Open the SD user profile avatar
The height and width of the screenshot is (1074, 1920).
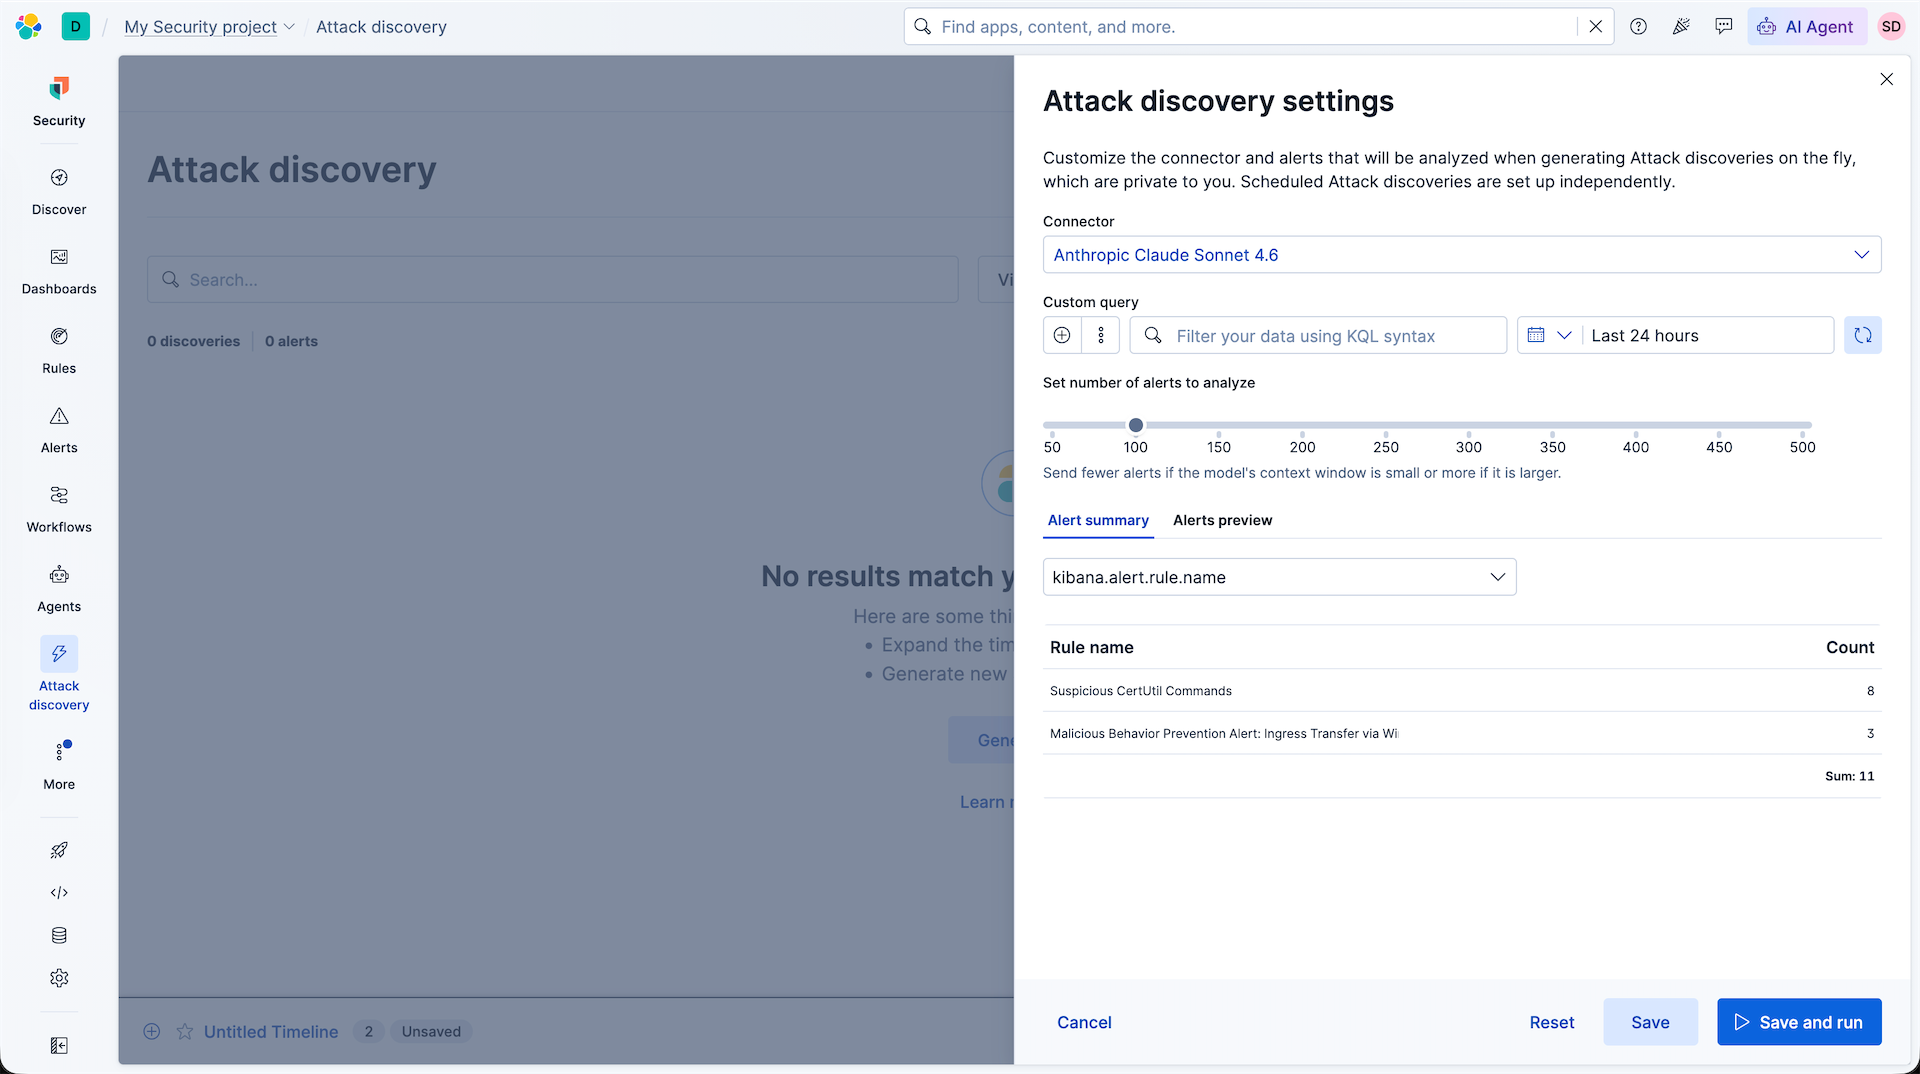coord(1891,27)
